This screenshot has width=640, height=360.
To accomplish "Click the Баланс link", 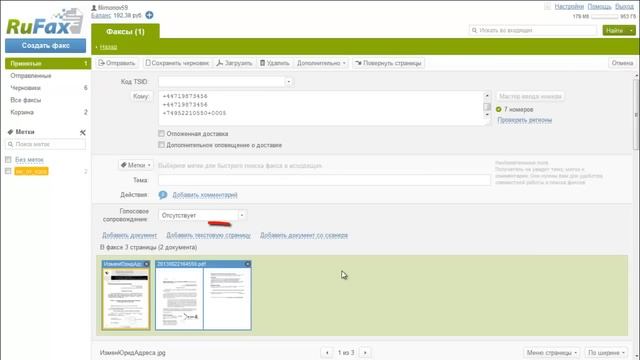I will [101, 16].
